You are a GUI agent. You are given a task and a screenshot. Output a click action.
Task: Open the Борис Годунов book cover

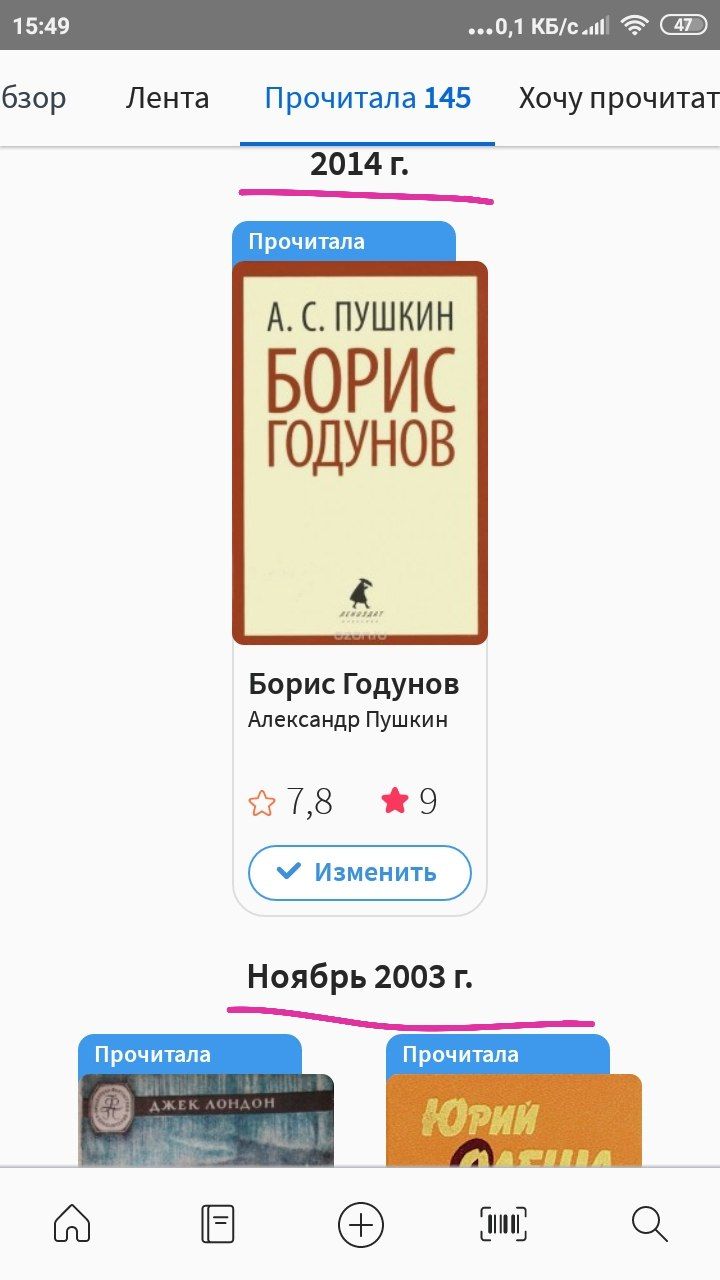point(360,453)
